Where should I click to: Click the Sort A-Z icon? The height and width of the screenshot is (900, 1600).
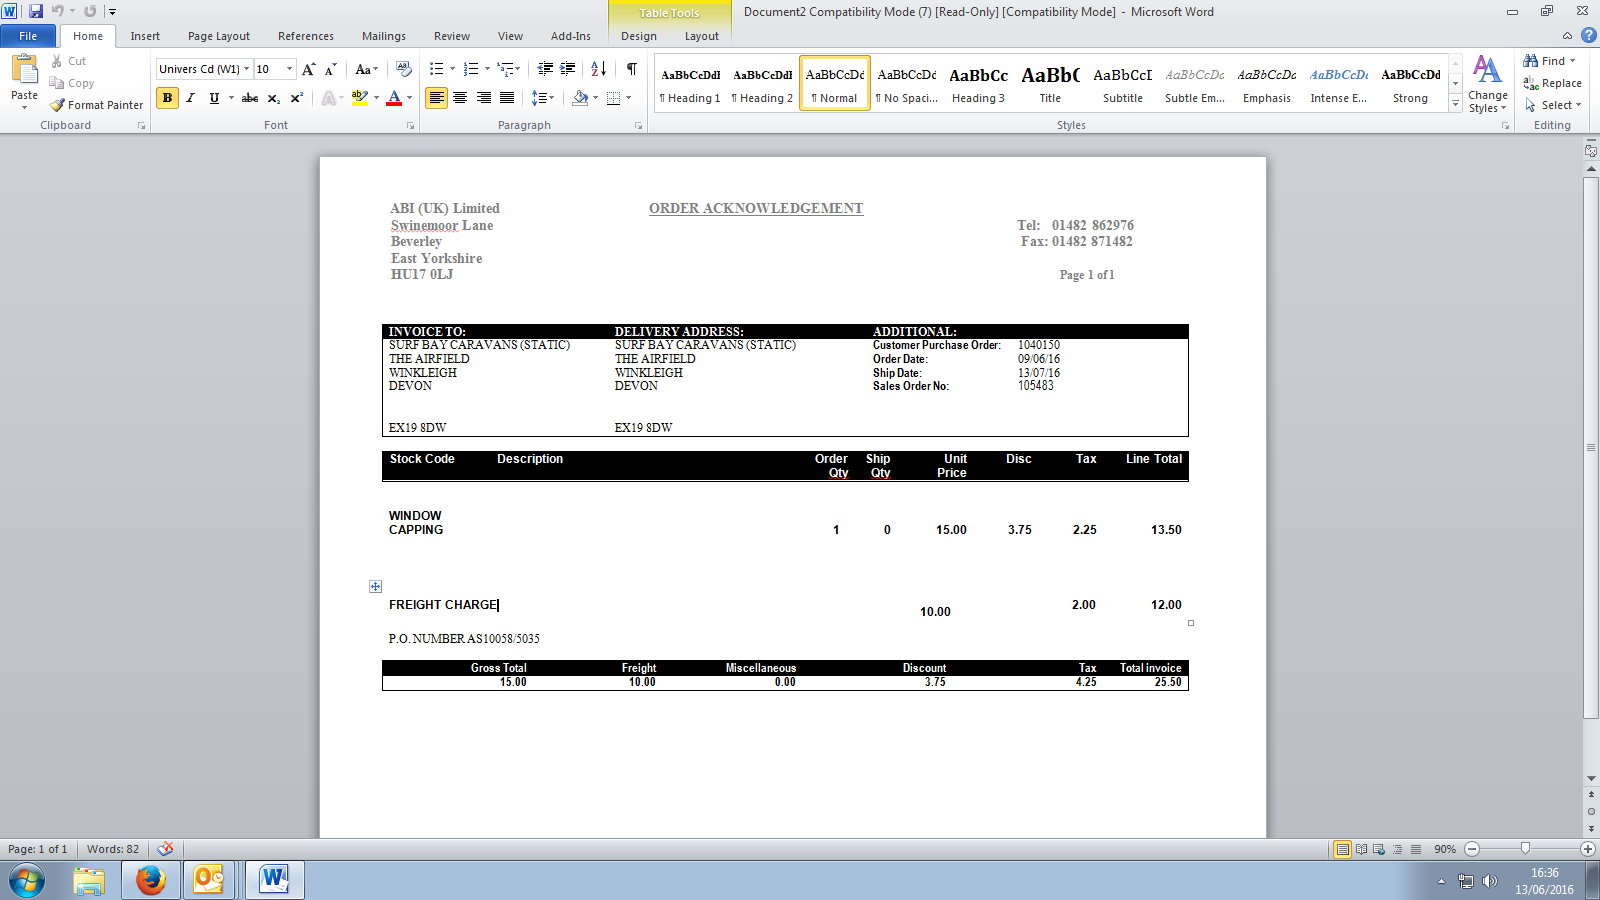point(598,69)
